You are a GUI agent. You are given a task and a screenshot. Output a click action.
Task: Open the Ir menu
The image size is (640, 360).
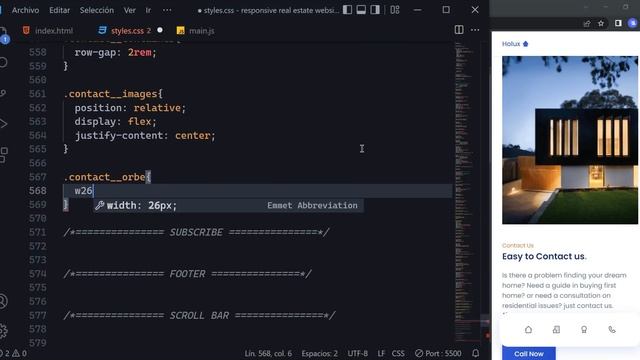pos(148,10)
